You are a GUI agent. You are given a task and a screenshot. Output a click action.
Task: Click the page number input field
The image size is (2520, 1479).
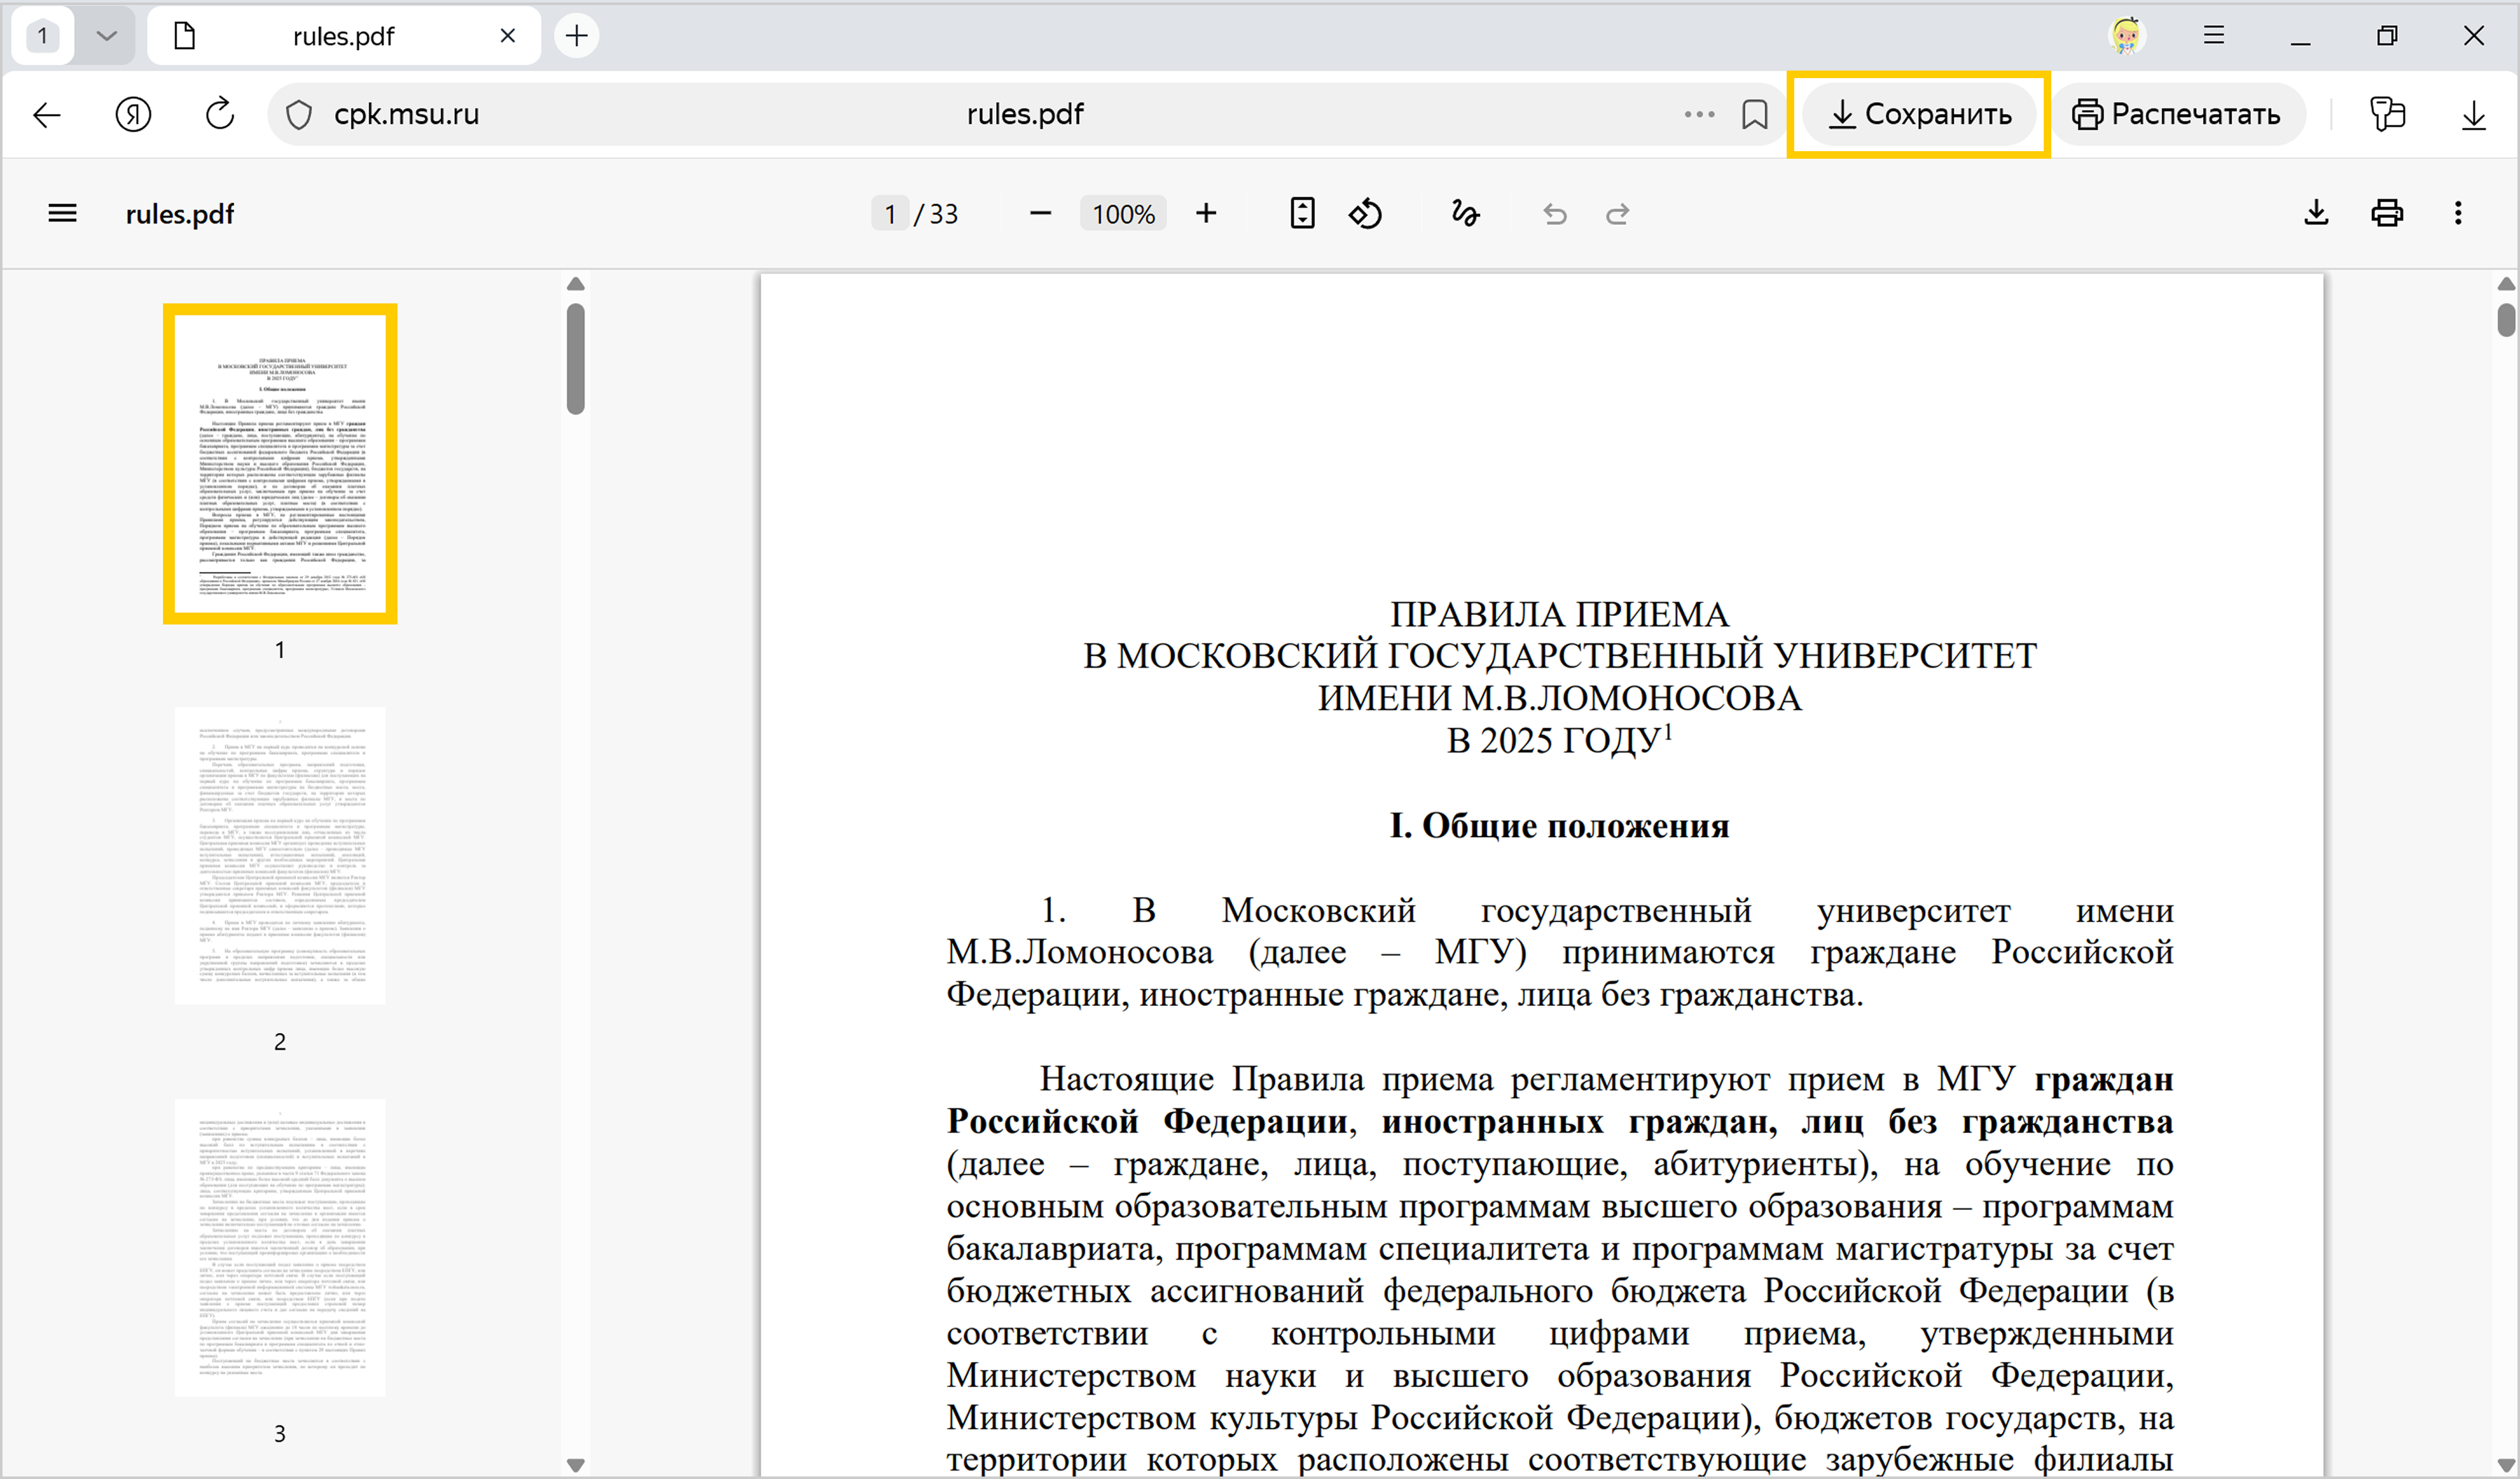tap(889, 214)
